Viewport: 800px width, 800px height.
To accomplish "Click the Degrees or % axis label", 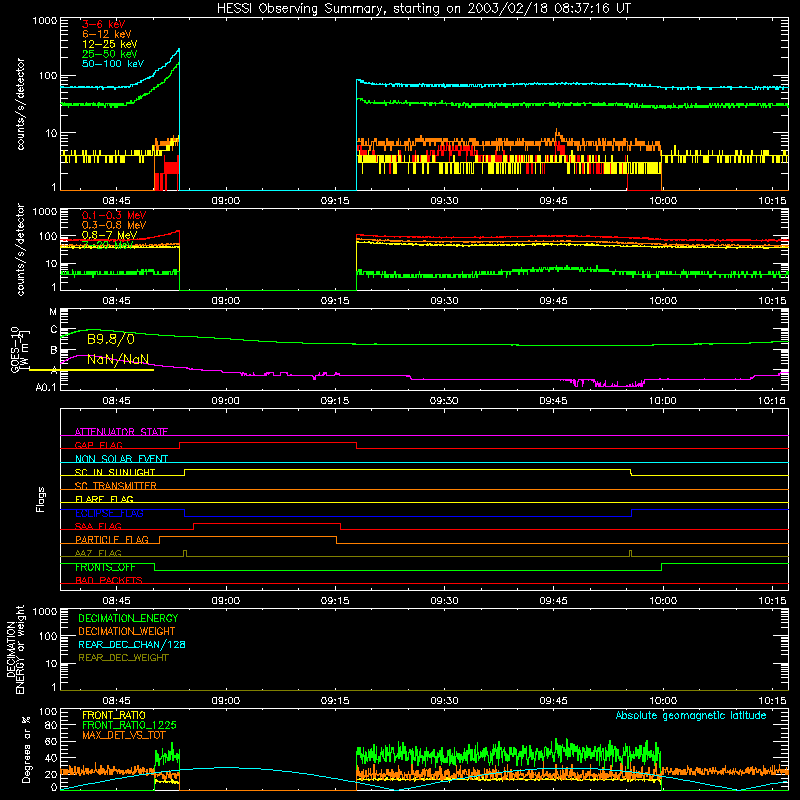I will pyautogui.click(x=26, y=749).
